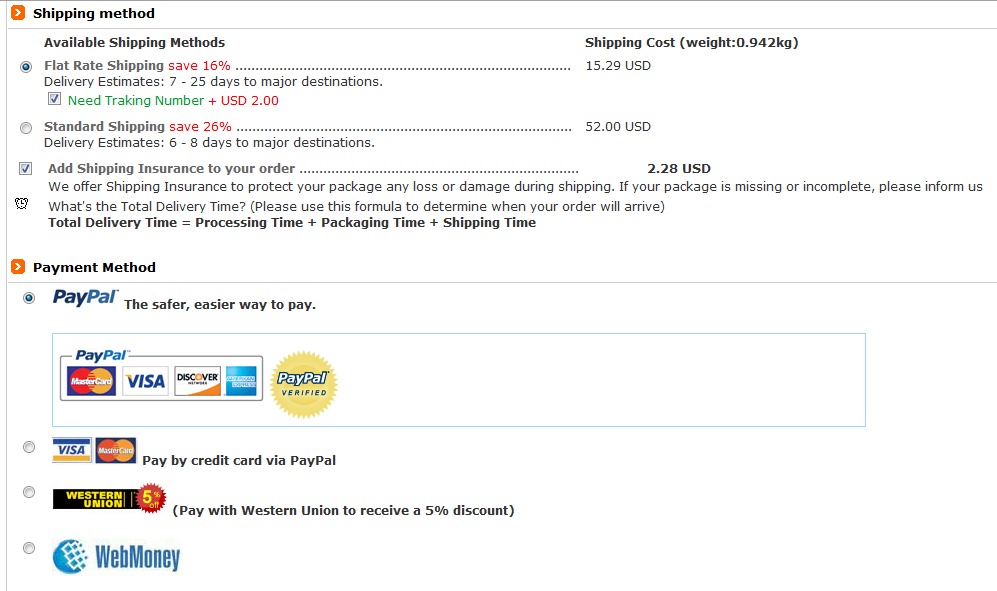Click the orange arrow beside Shipping method
Image resolution: width=997 pixels, height=591 pixels.
(17, 13)
